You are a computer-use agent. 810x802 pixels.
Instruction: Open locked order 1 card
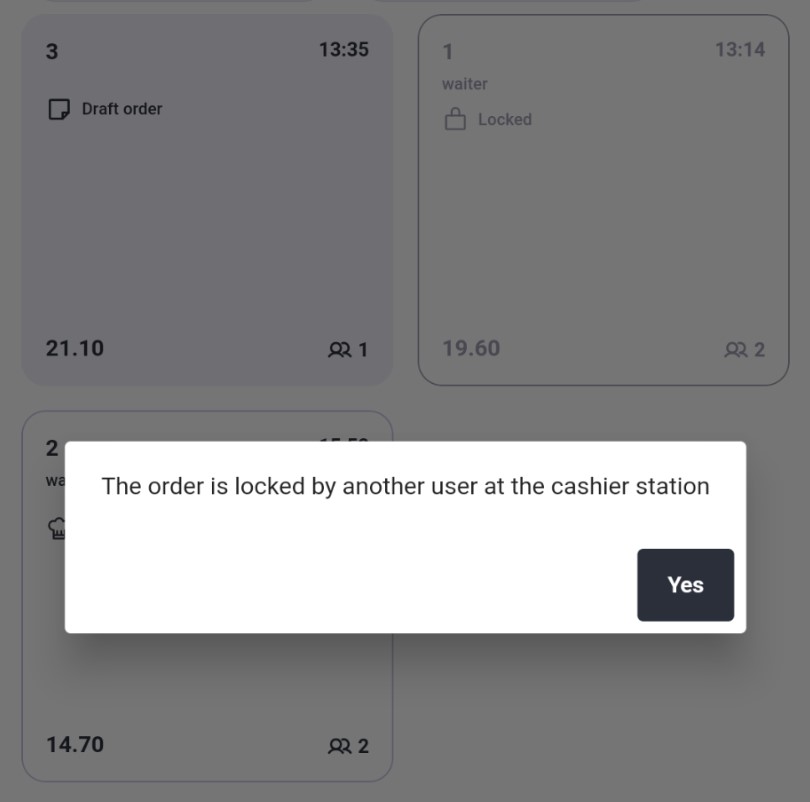pos(603,200)
